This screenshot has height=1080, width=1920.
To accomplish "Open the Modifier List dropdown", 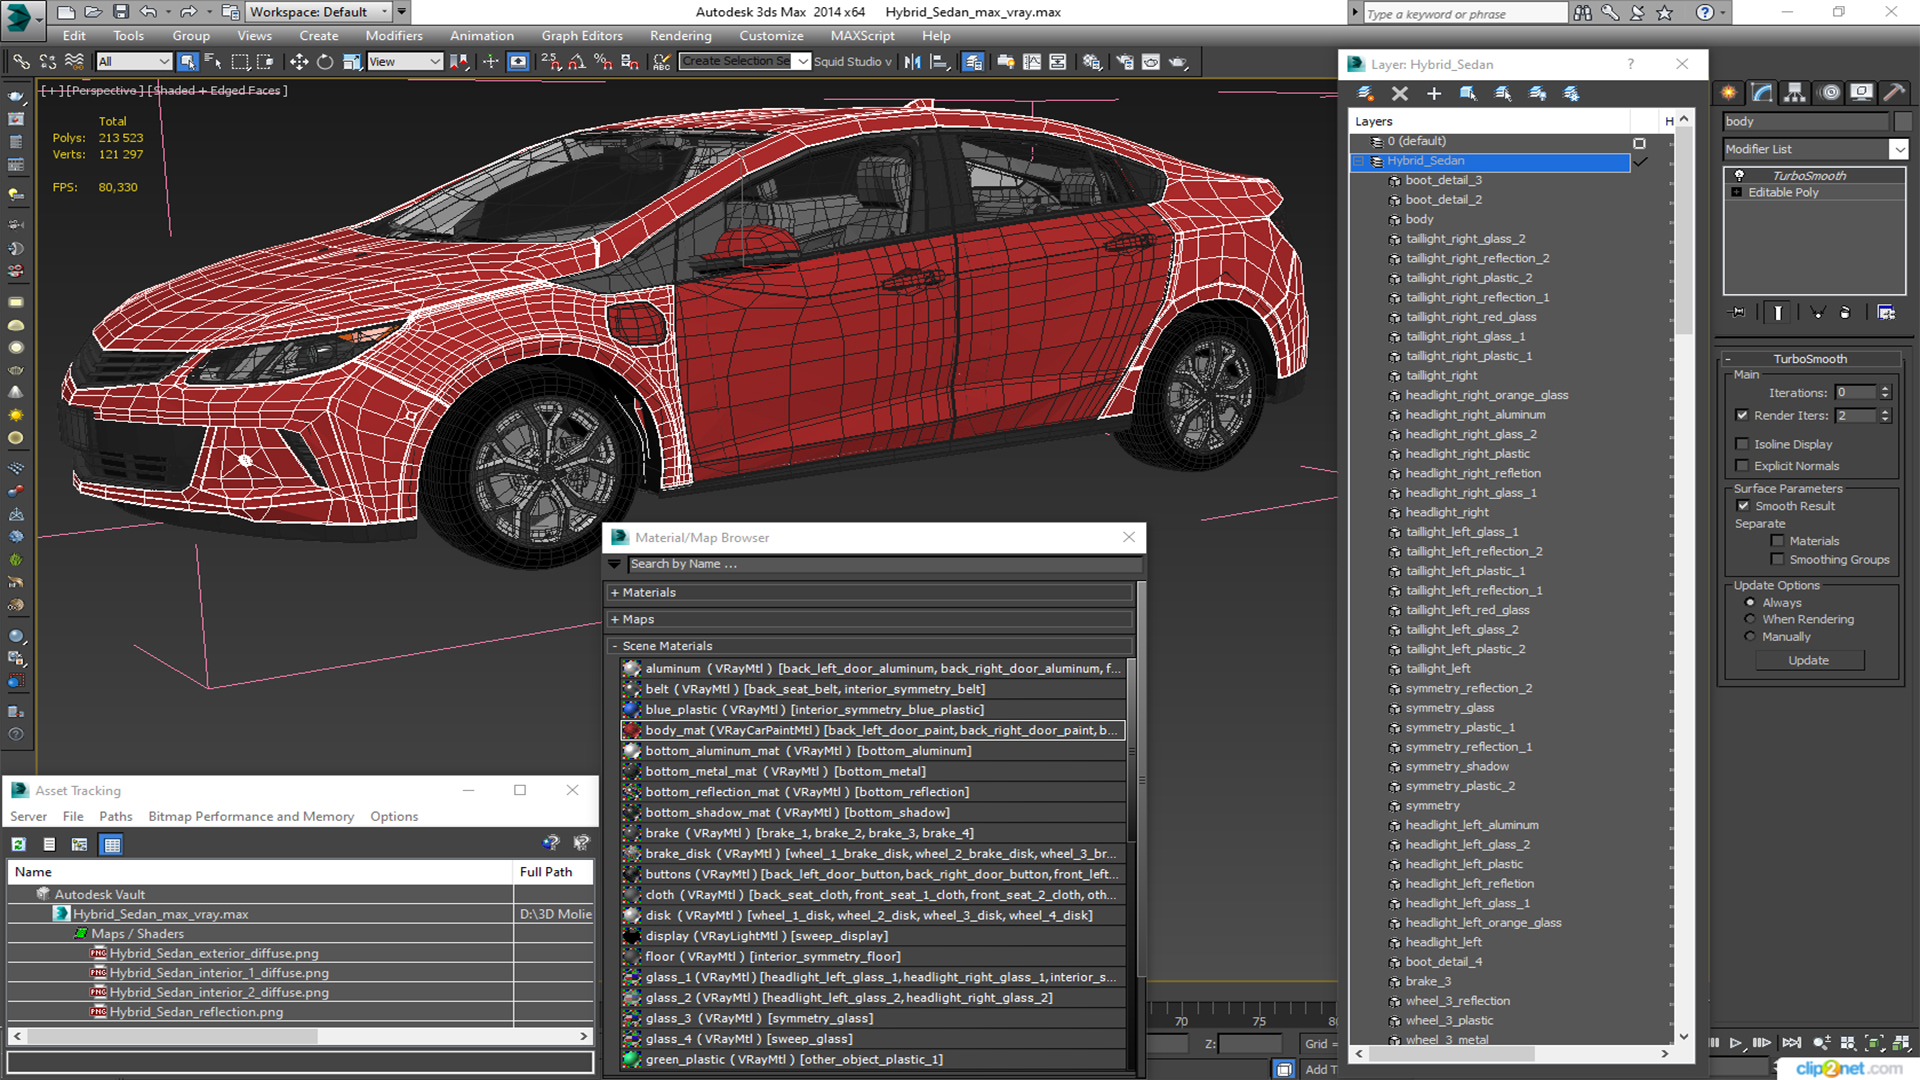I will 1898,149.
